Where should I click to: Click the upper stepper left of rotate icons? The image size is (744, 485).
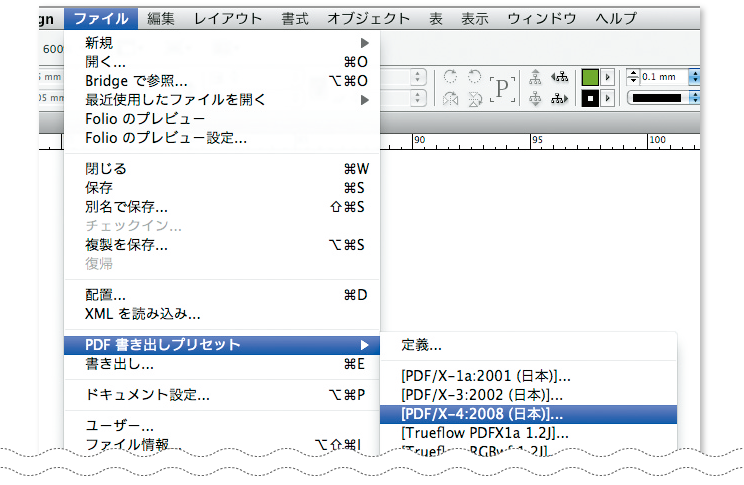418,77
